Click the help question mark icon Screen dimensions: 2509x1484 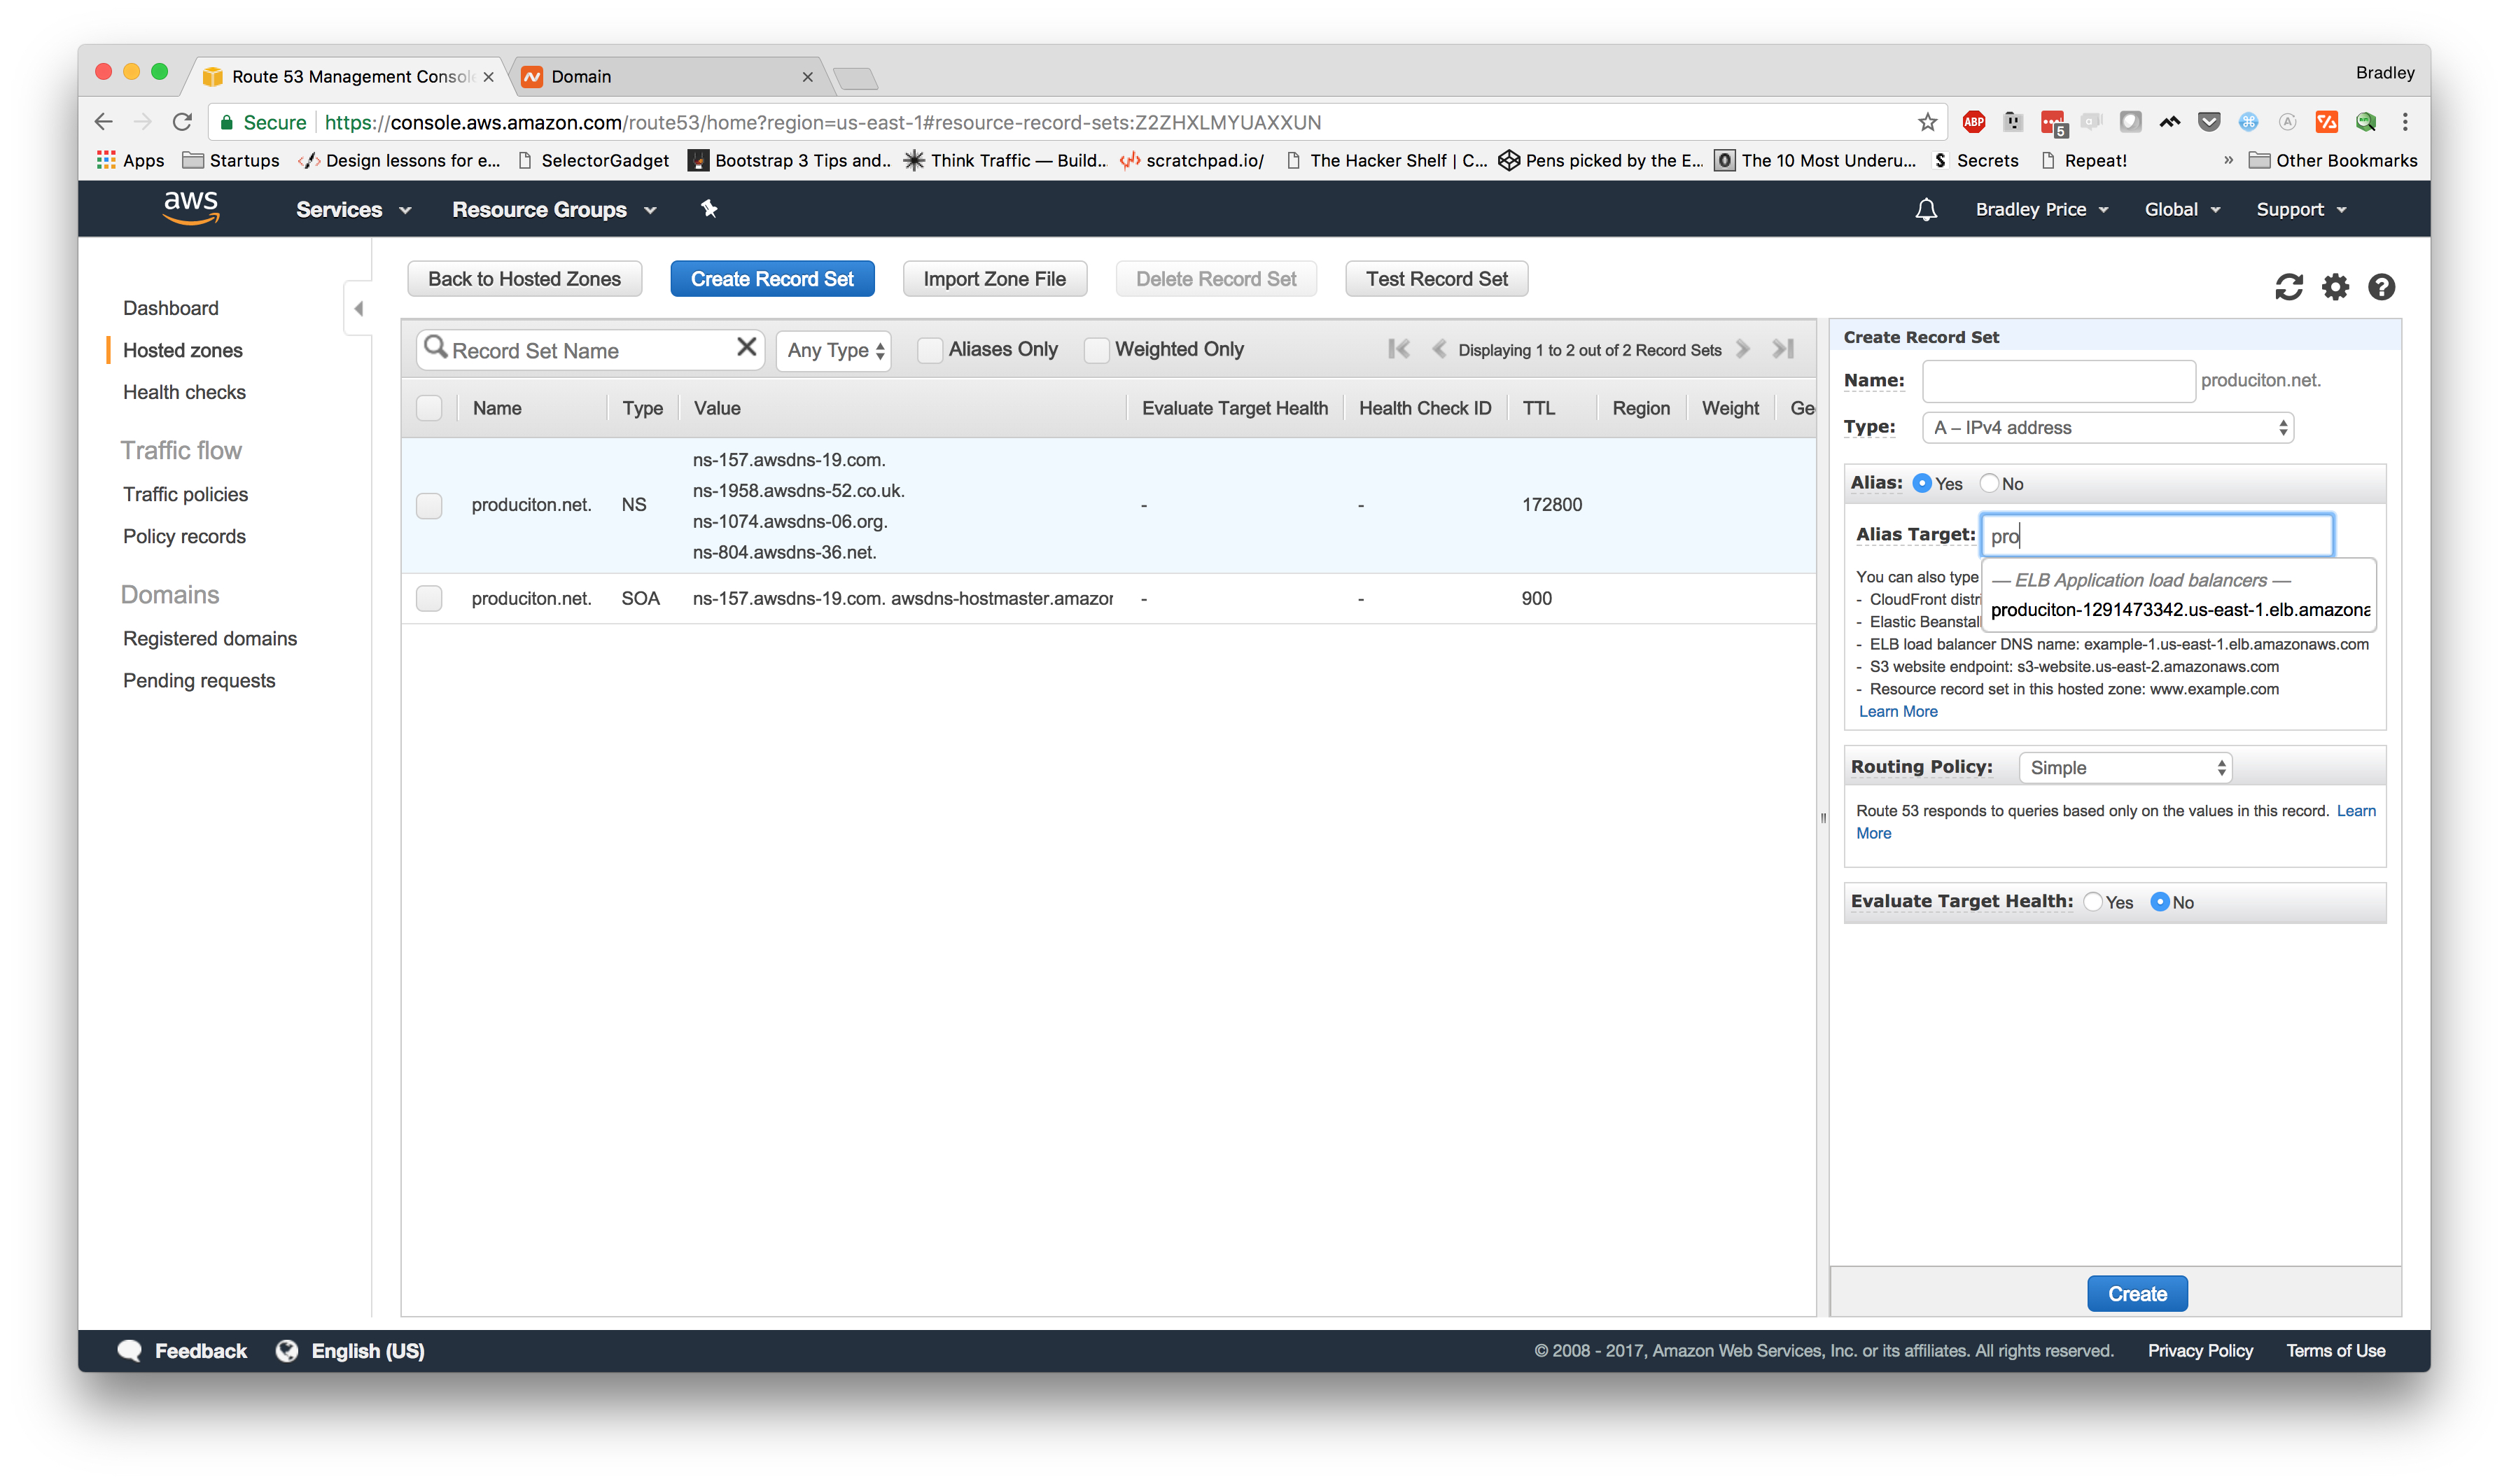pos(2381,287)
